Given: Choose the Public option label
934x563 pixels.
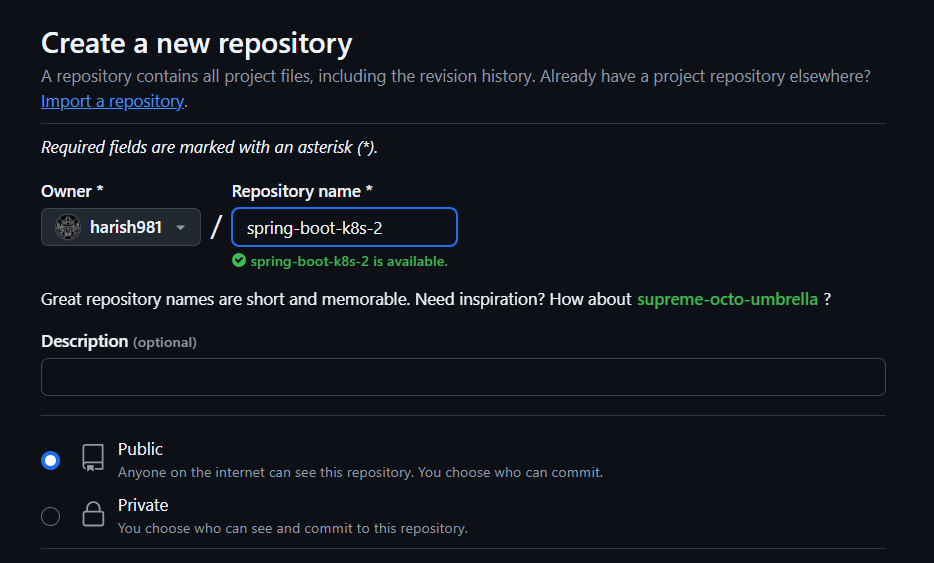Looking at the screenshot, I should tap(140, 449).
